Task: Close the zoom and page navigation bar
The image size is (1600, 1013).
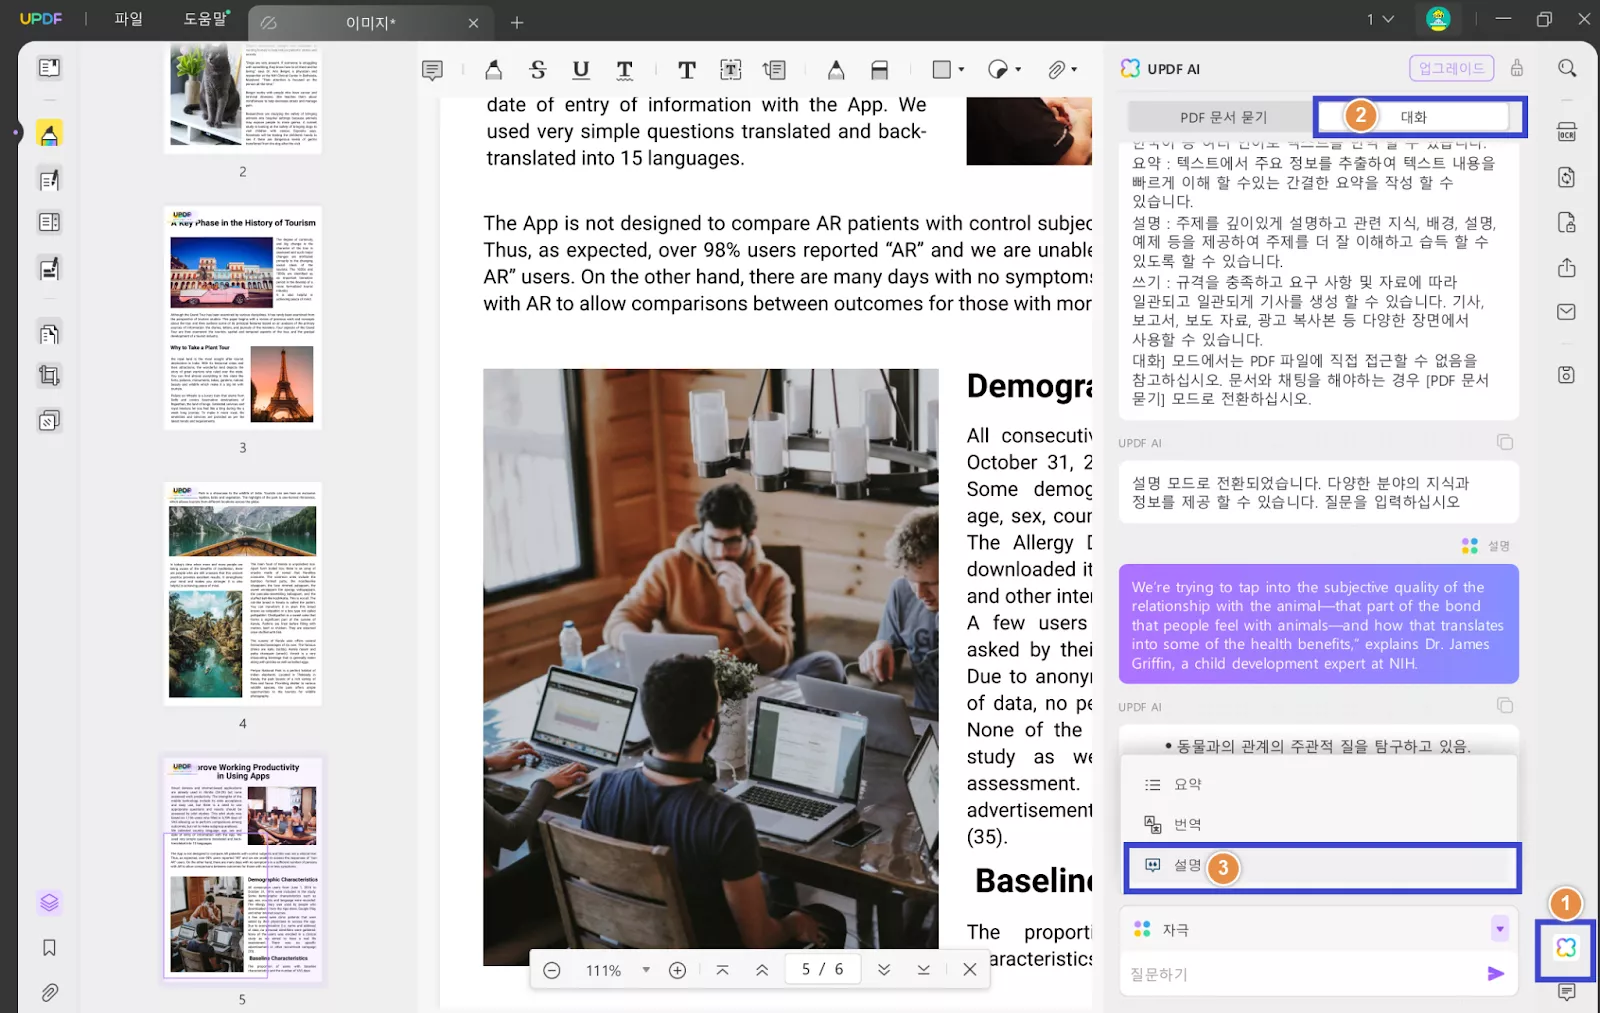Action: (969, 969)
